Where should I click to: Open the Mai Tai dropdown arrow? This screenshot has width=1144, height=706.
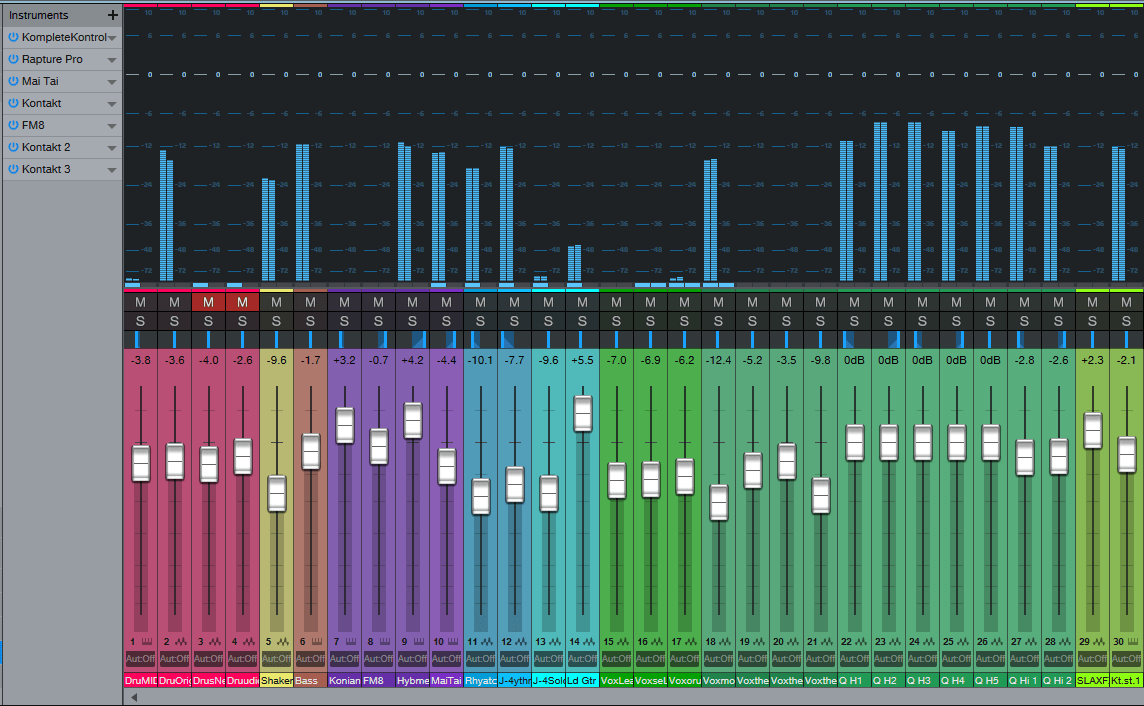[112, 82]
